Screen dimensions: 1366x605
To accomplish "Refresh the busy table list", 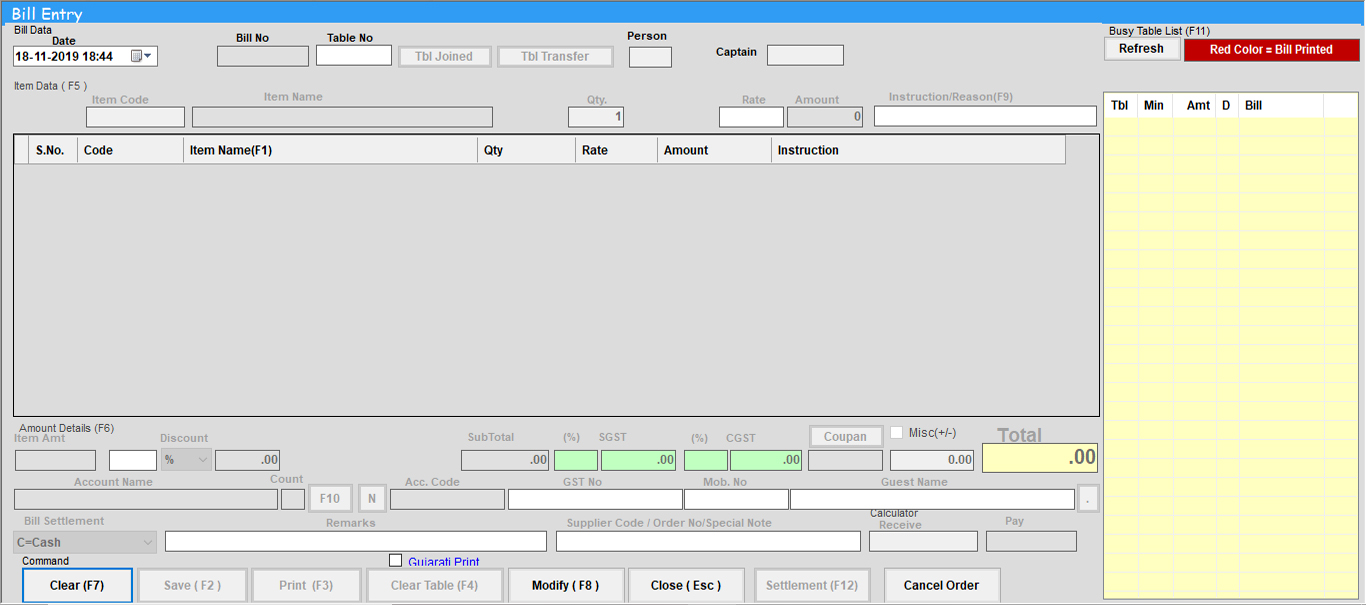I will (x=1141, y=49).
